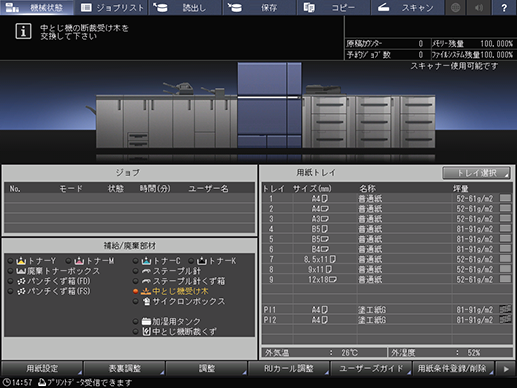The height and width of the screenshot is (388, 517).
Task: Click the 加湿用タンク status indicator dot
Action: point(136,322)
